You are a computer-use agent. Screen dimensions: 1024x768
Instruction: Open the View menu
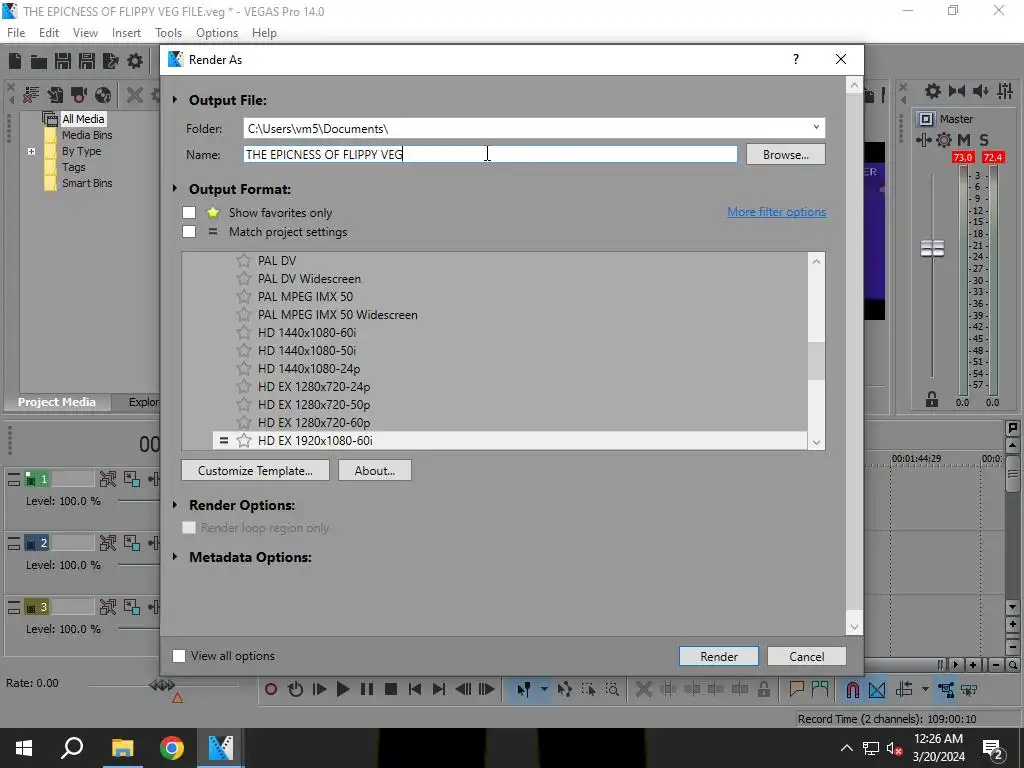(x=85, y=33)
